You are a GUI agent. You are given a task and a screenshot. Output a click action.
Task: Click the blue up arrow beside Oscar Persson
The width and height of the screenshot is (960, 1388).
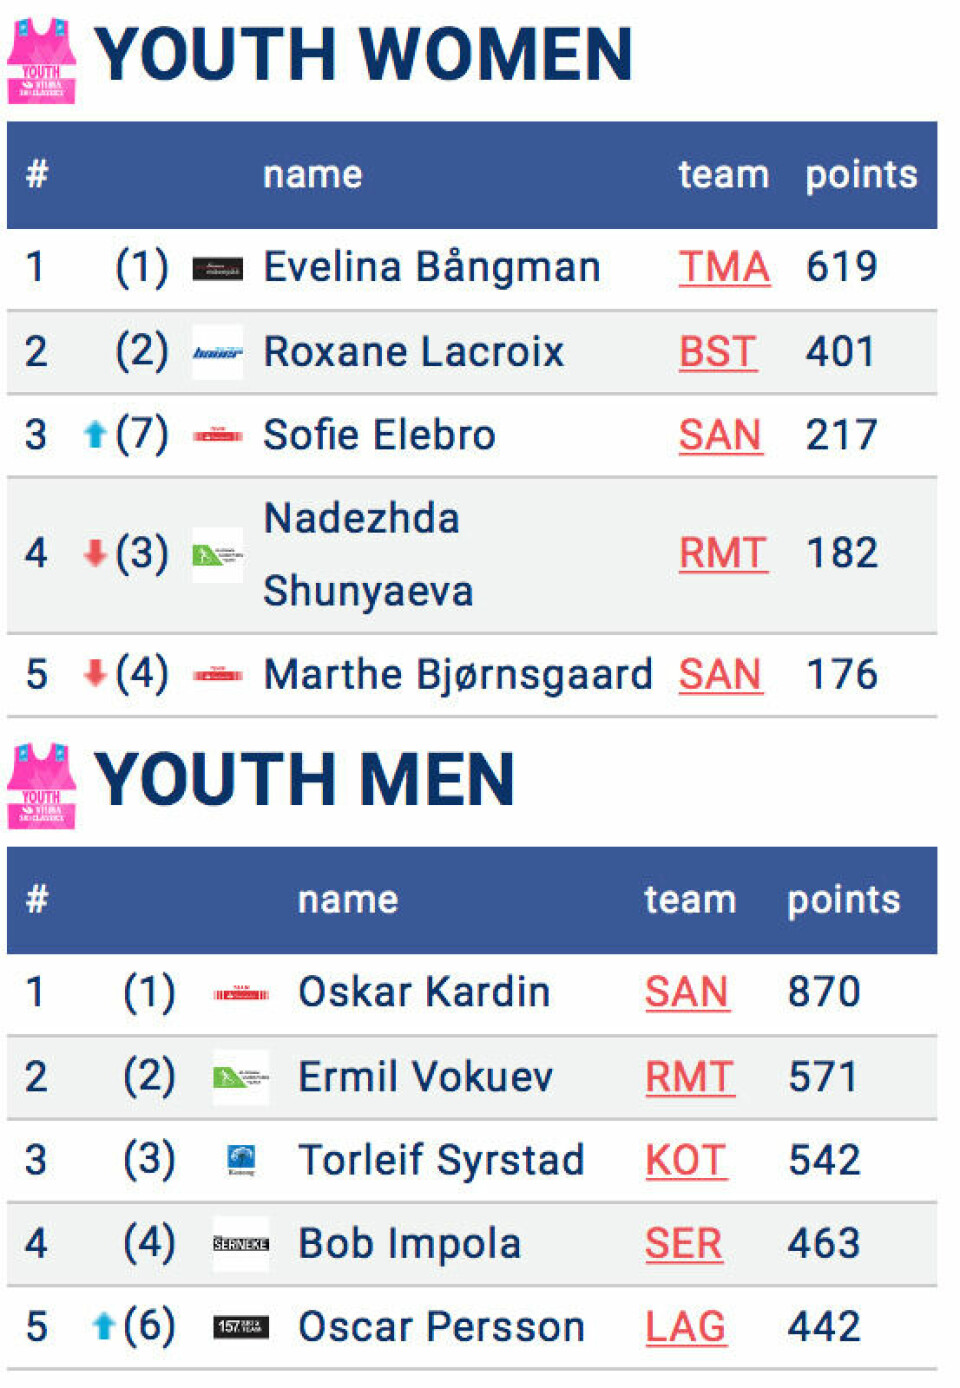pyautogui.click(x=103, y=1327)
